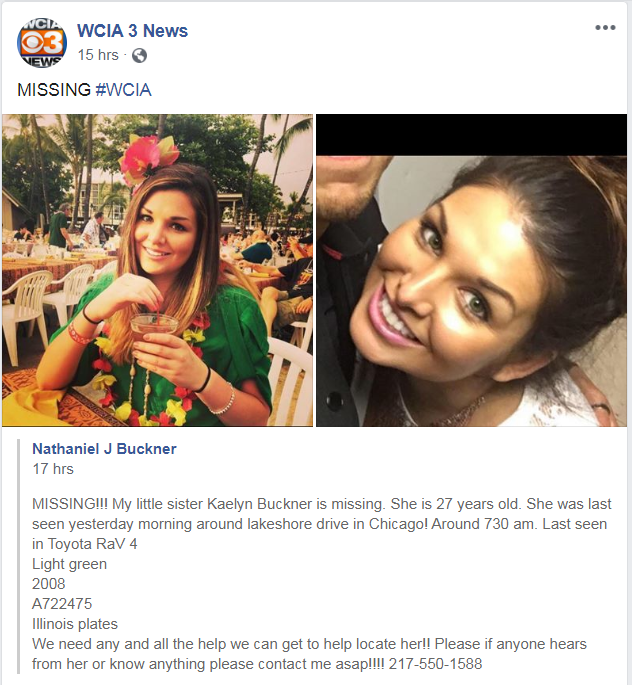Click the Light green vehicle color line

coord(69,564)
